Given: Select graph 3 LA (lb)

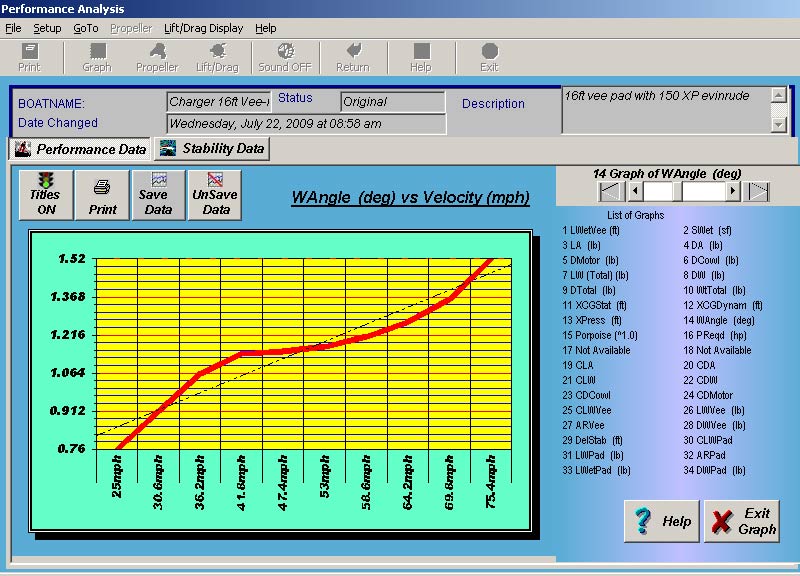Looking at the screenshot, I should (582, 245).
